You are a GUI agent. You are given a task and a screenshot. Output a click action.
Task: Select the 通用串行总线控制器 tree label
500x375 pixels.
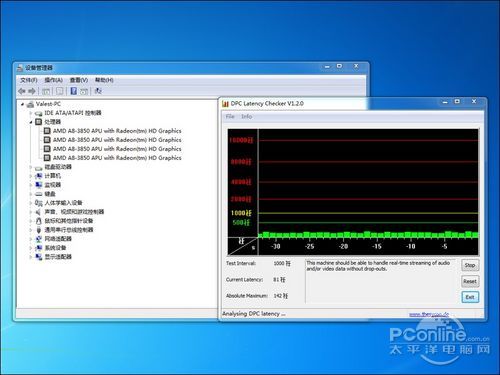69,230
